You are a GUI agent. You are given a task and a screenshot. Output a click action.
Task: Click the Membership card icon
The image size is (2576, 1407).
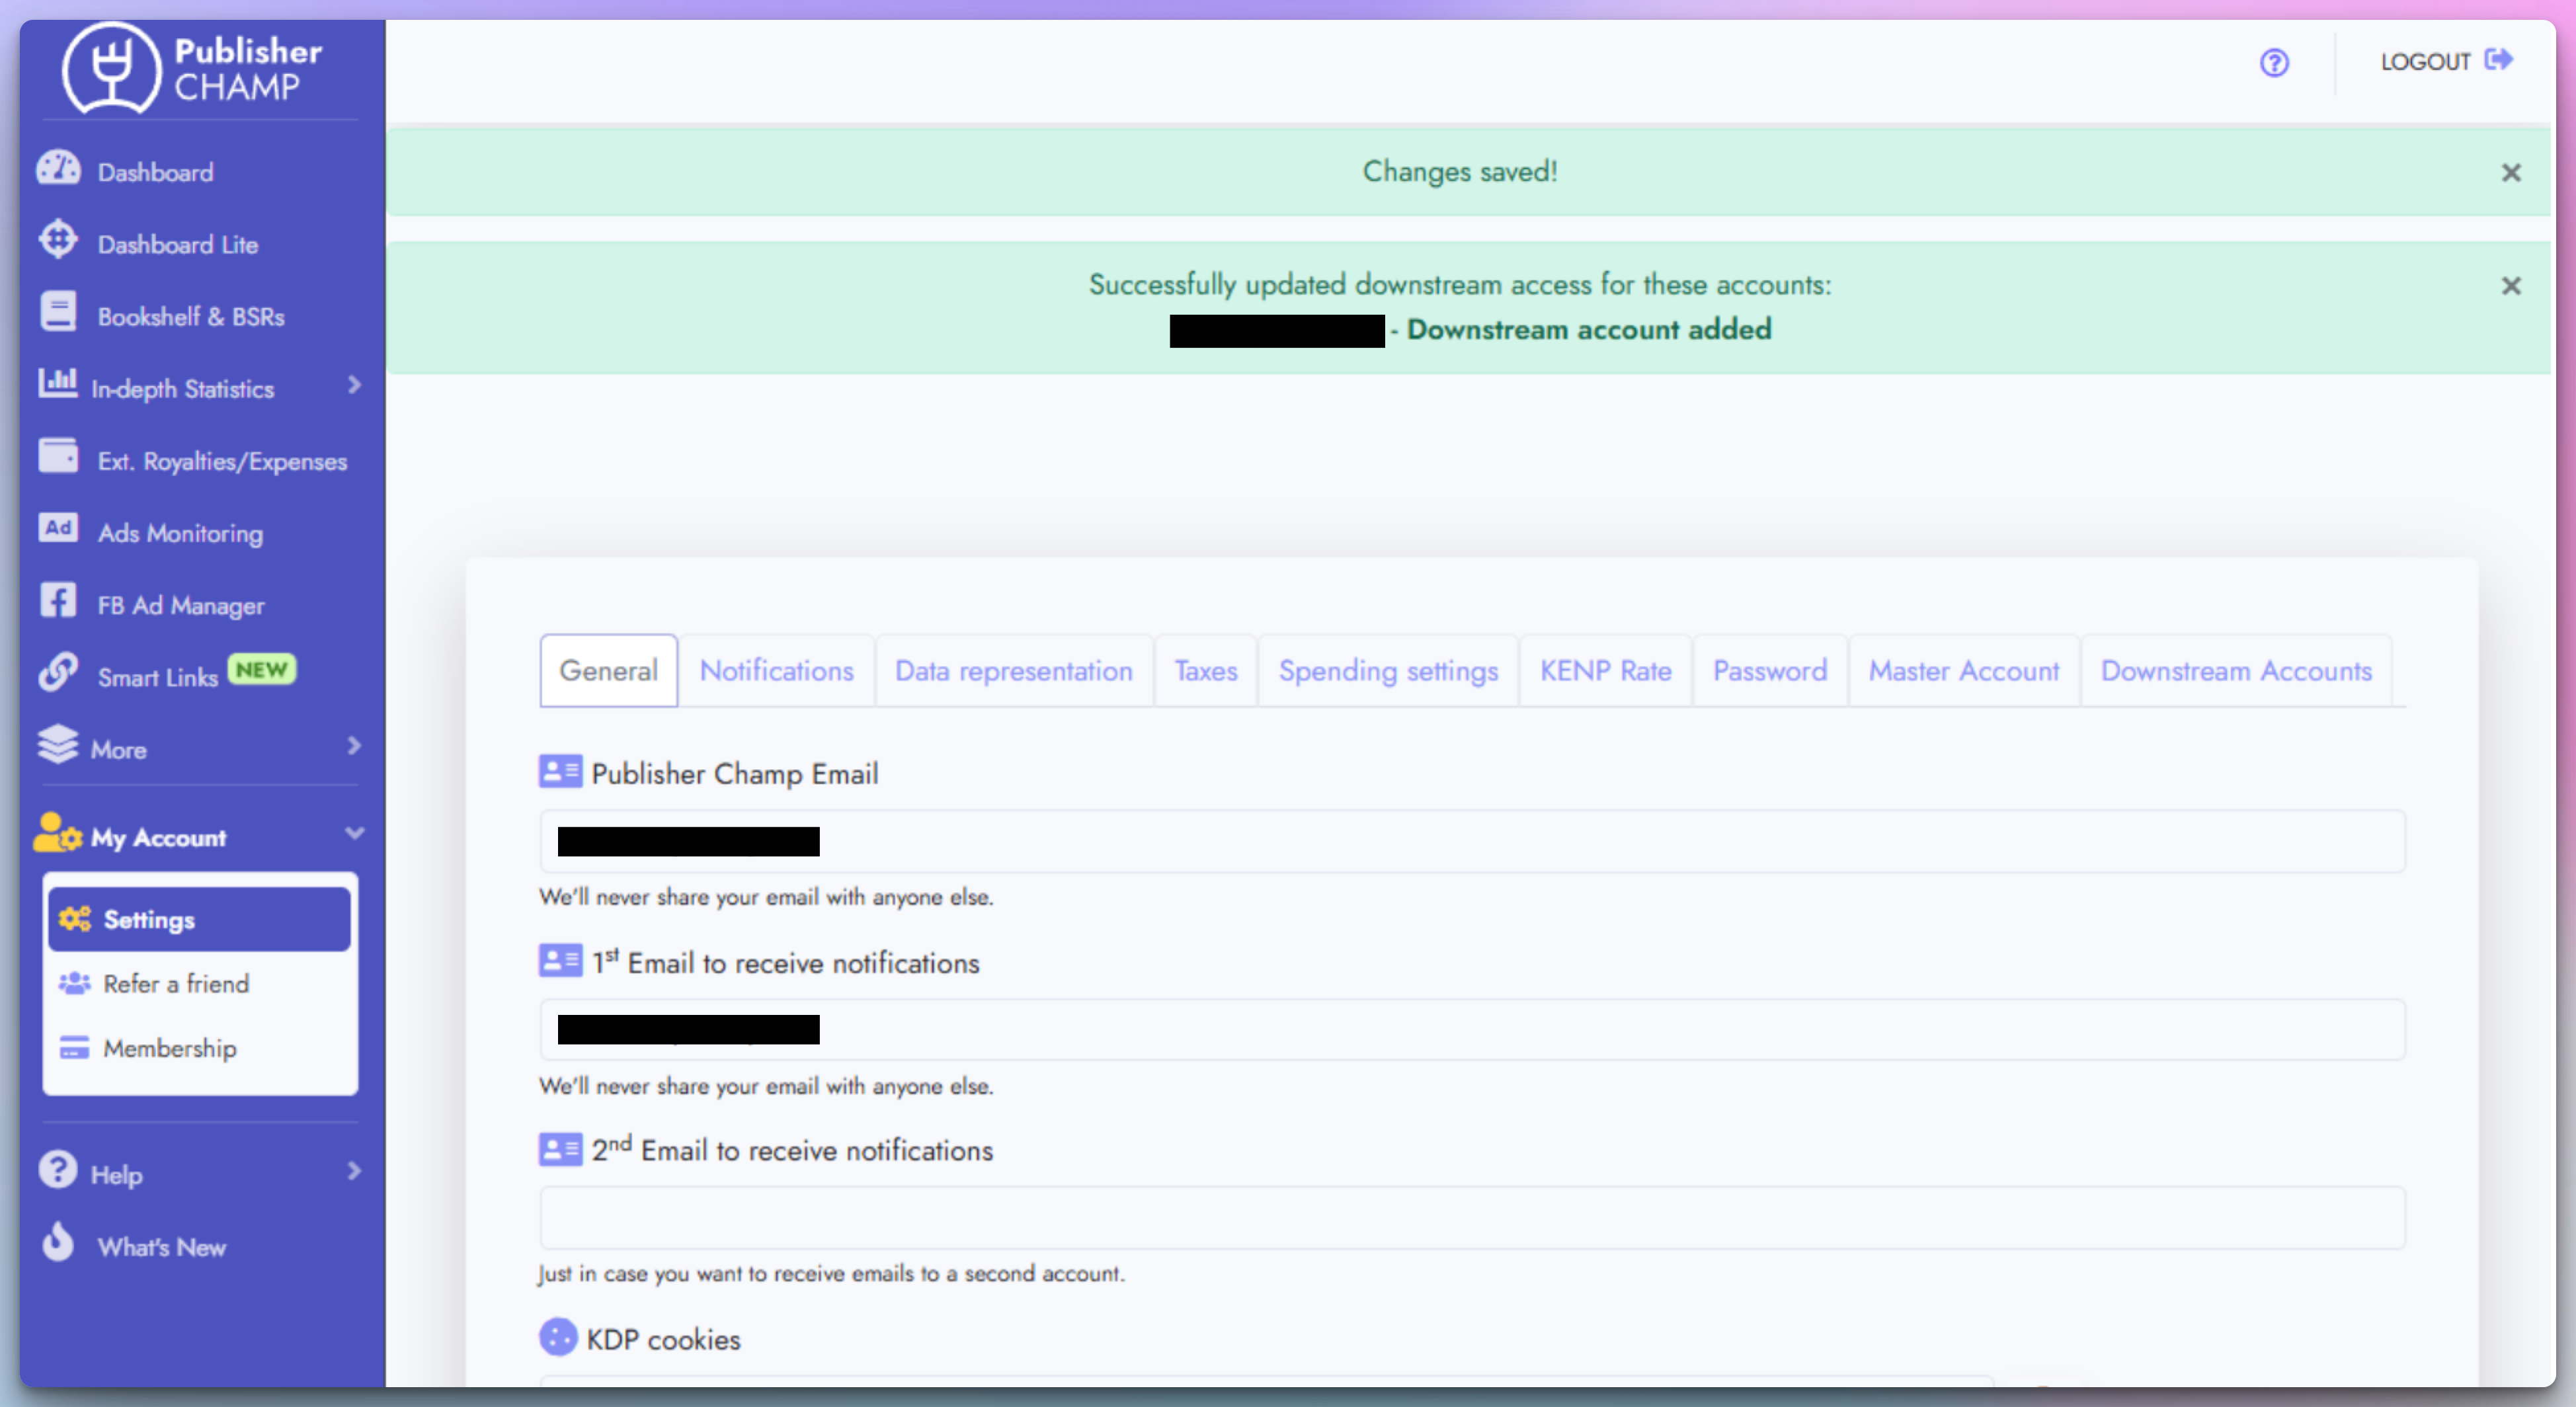[x=75, y=1048]
